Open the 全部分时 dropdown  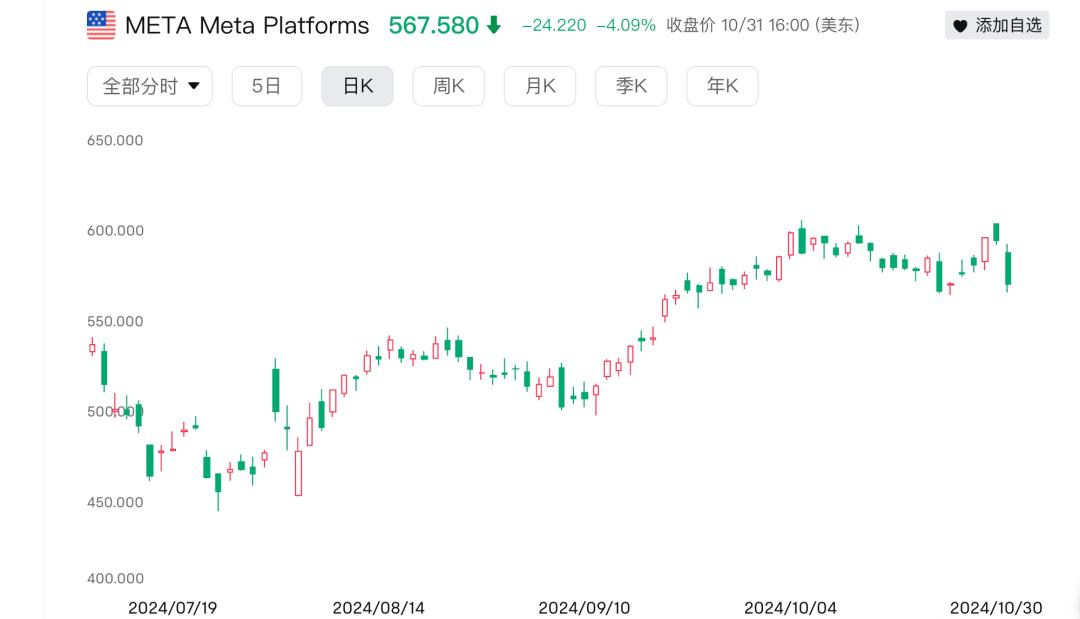[x=150, y=86]
